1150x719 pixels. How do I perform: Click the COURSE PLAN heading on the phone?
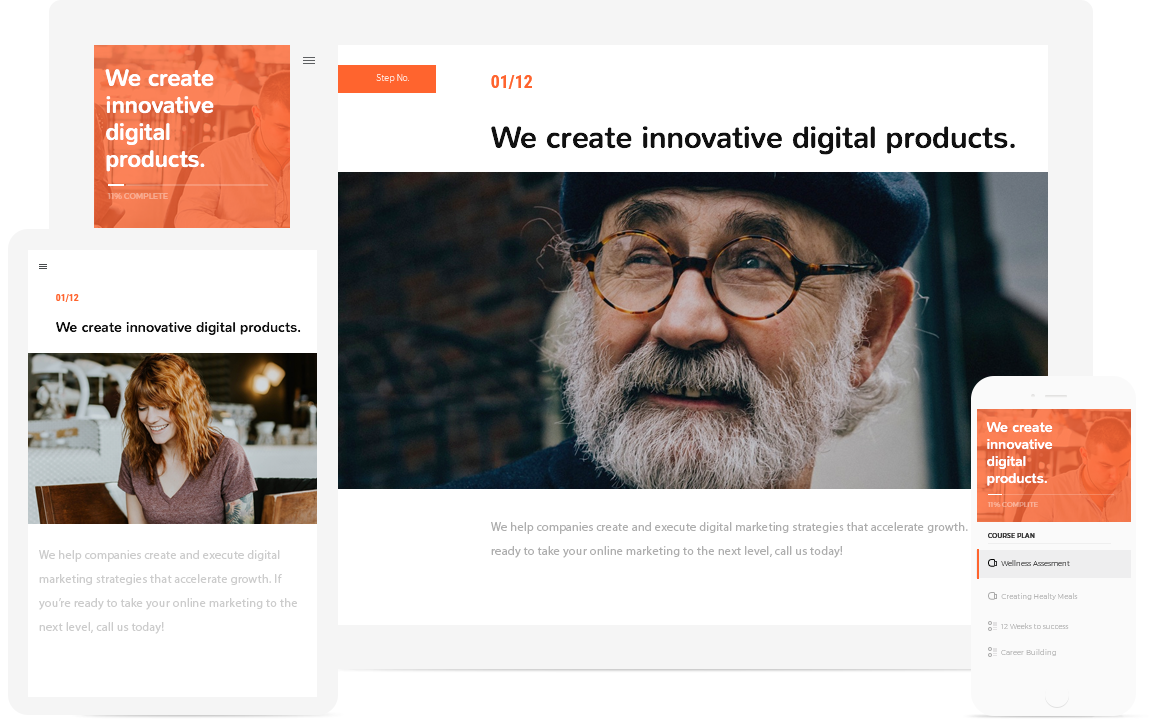tap(1011, 536)
